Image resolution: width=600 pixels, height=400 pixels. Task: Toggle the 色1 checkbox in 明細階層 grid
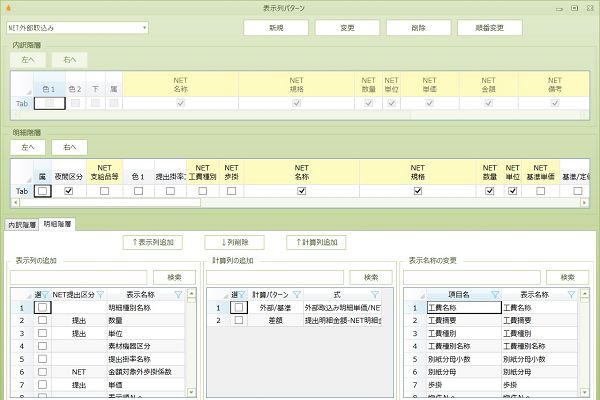139,191
